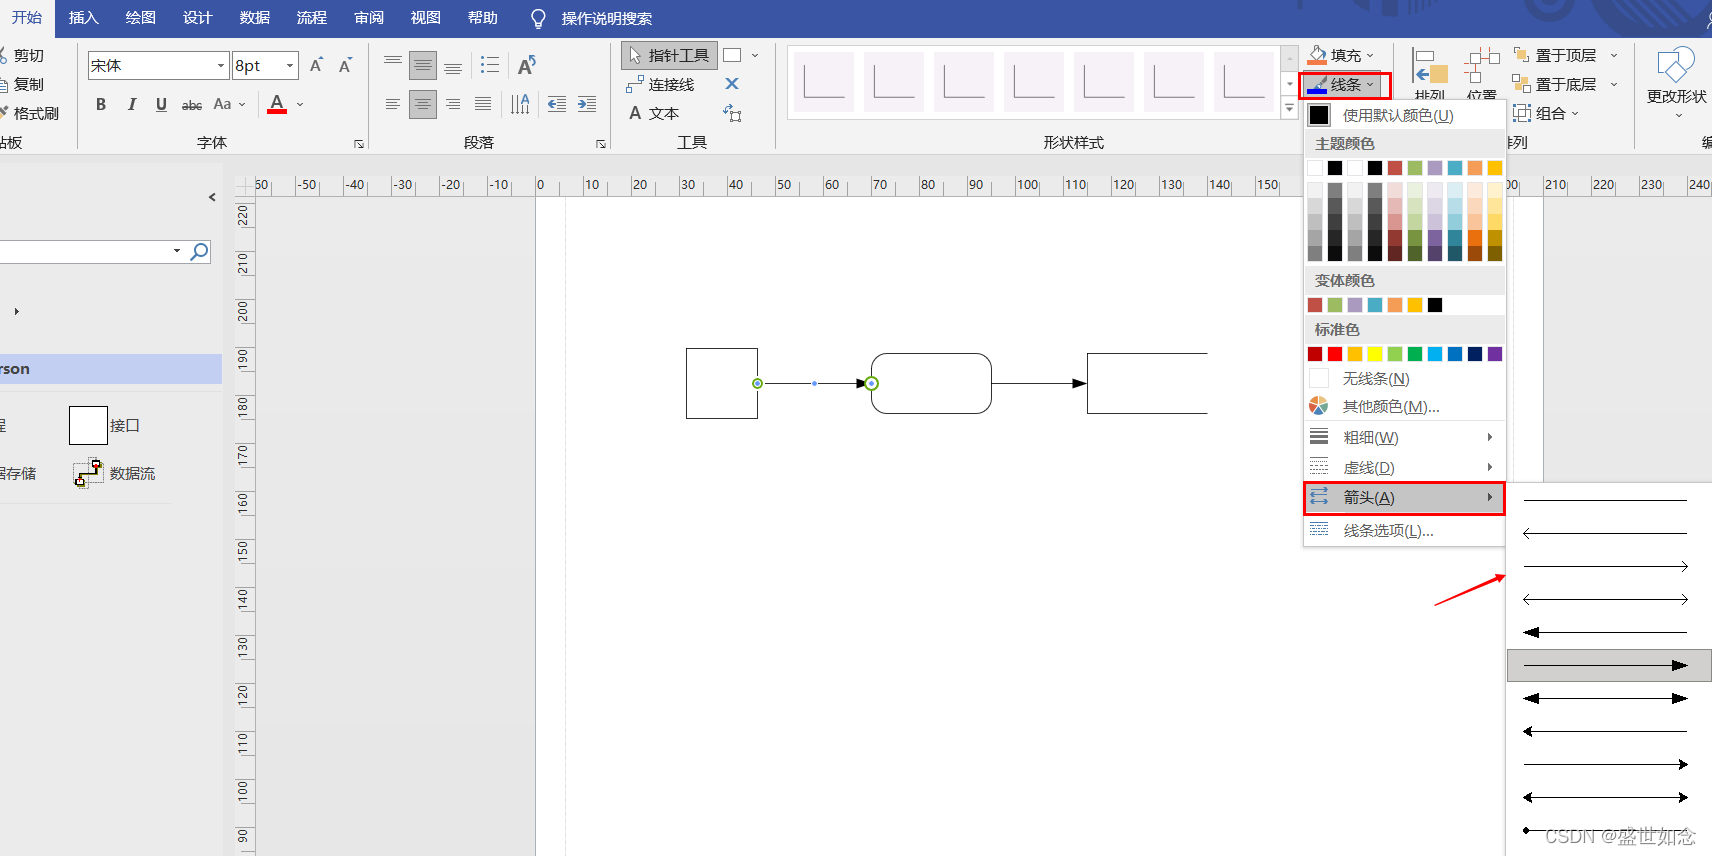Open the Dashes (虚线) submenu
This screenshot has height=856, width=1712.
click(x=1405, y=468)
